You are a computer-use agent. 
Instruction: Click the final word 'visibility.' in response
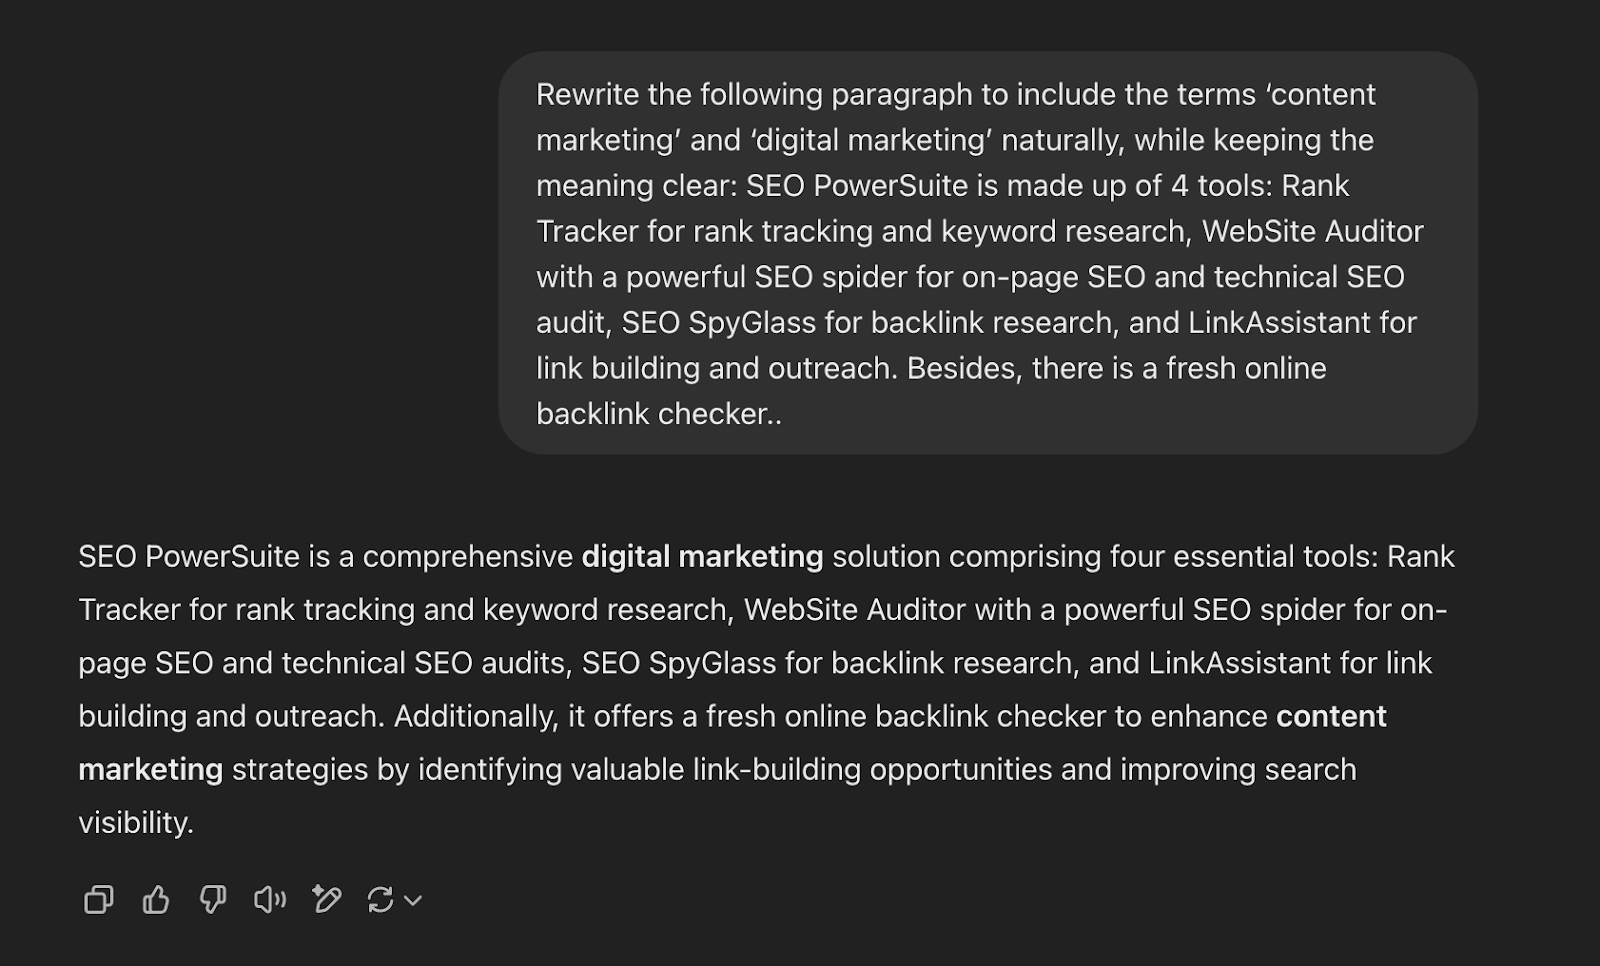click(x=136, y=823)
